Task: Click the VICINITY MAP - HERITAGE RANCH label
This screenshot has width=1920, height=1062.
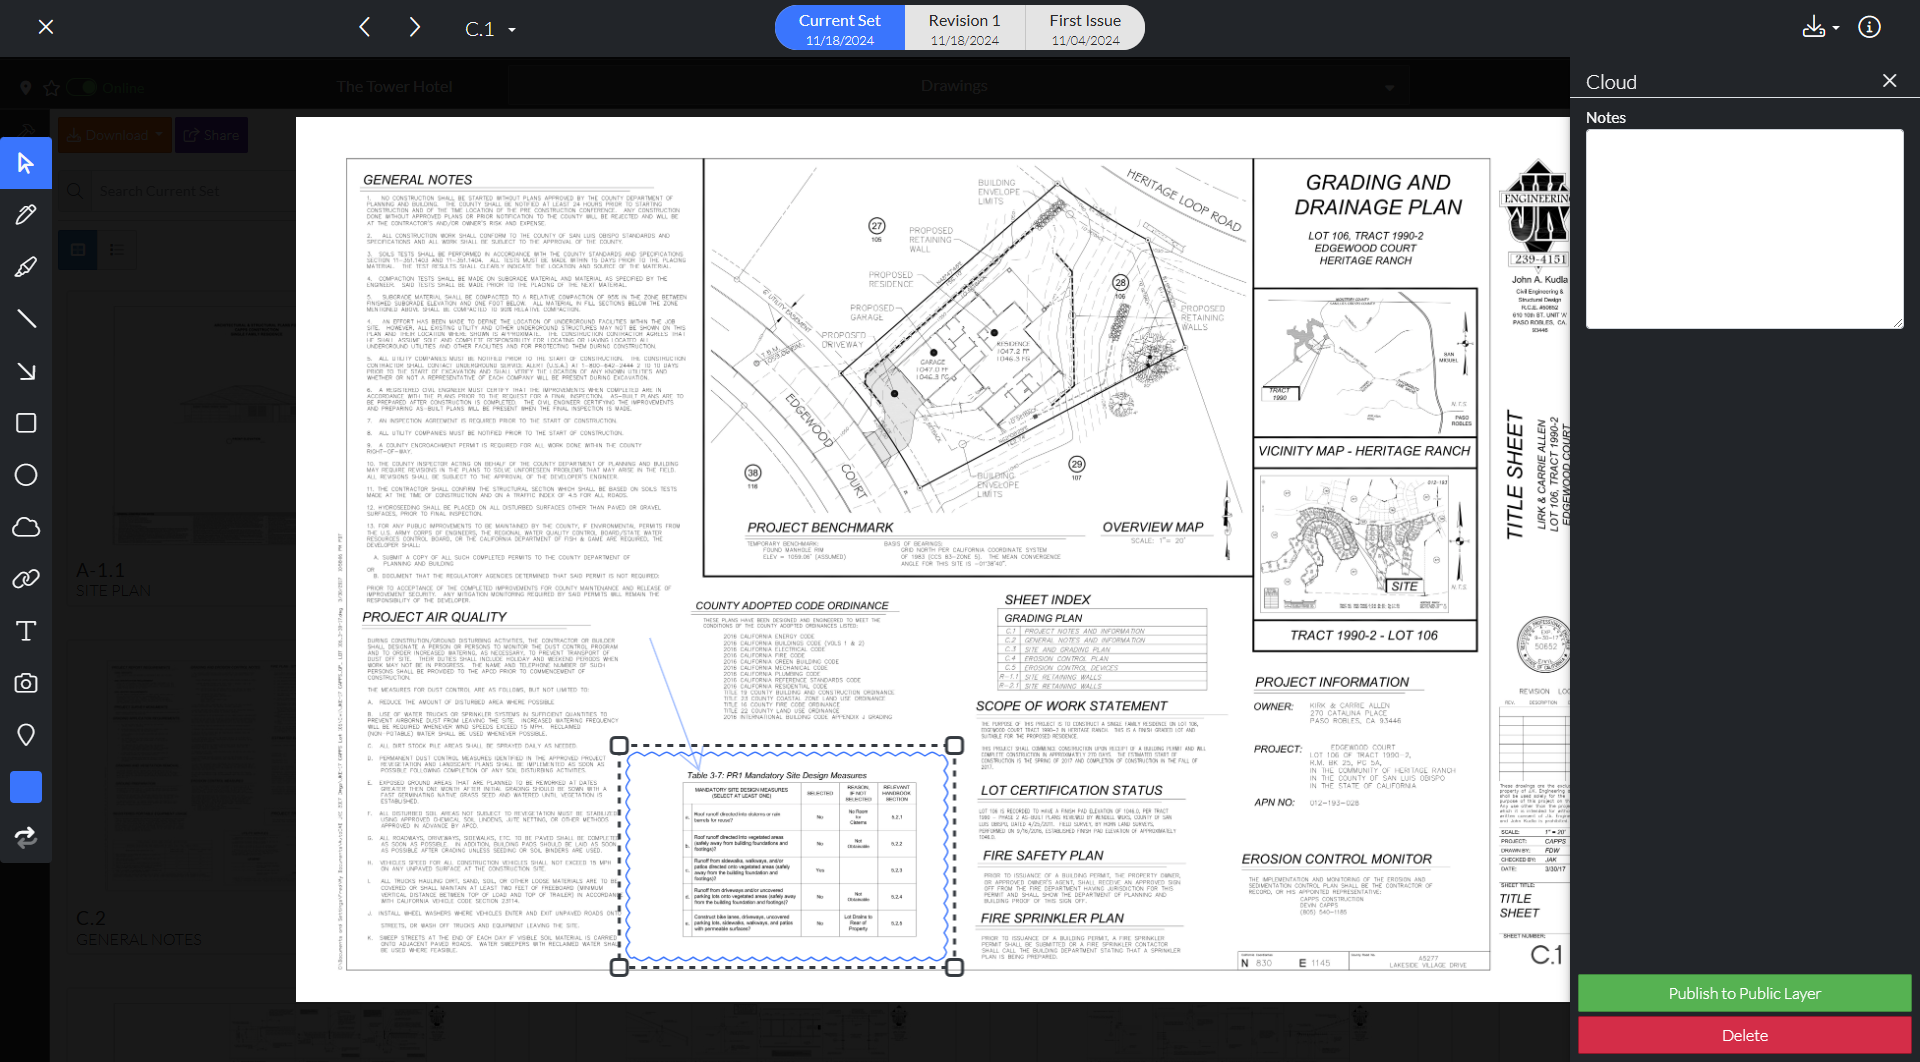Action: [1364, 451]
